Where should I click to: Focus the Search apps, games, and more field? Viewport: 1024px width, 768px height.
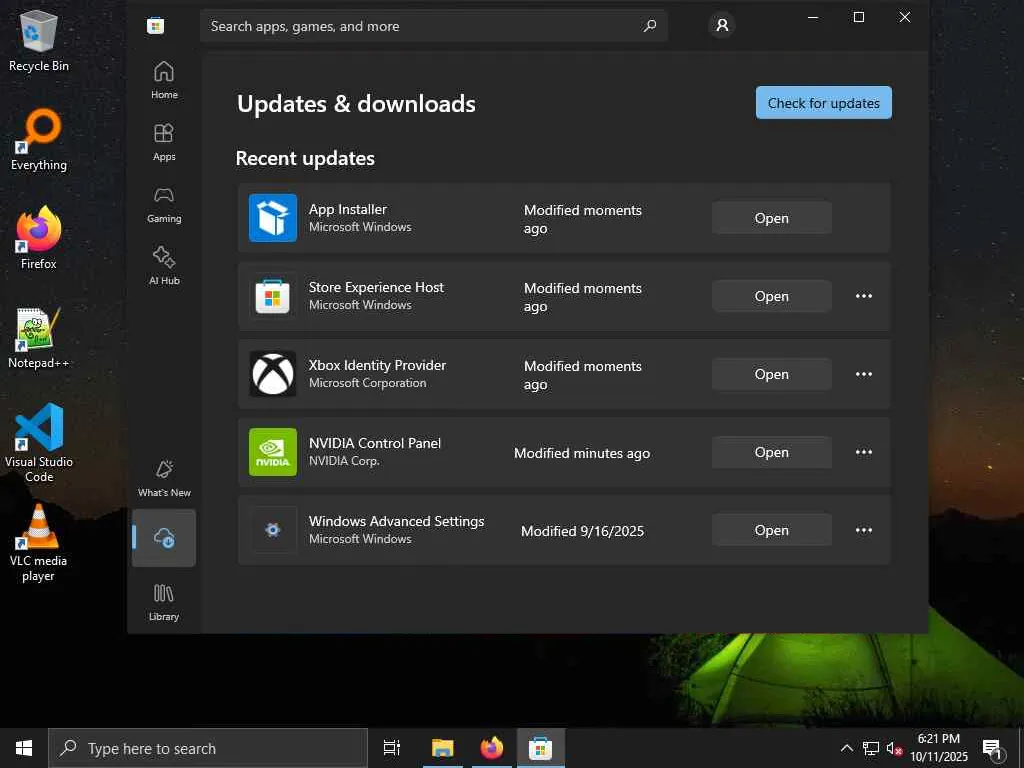point(434,26)
